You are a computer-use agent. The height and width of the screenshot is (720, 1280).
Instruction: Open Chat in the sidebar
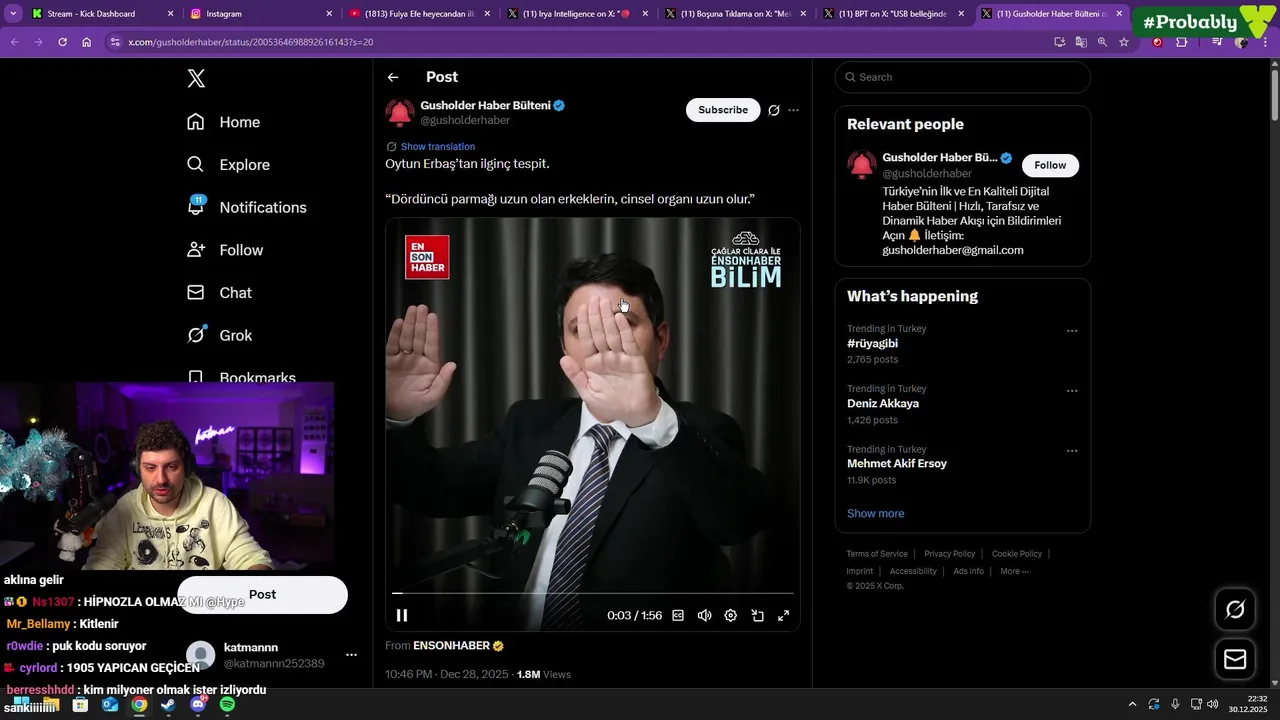(219, 293)
